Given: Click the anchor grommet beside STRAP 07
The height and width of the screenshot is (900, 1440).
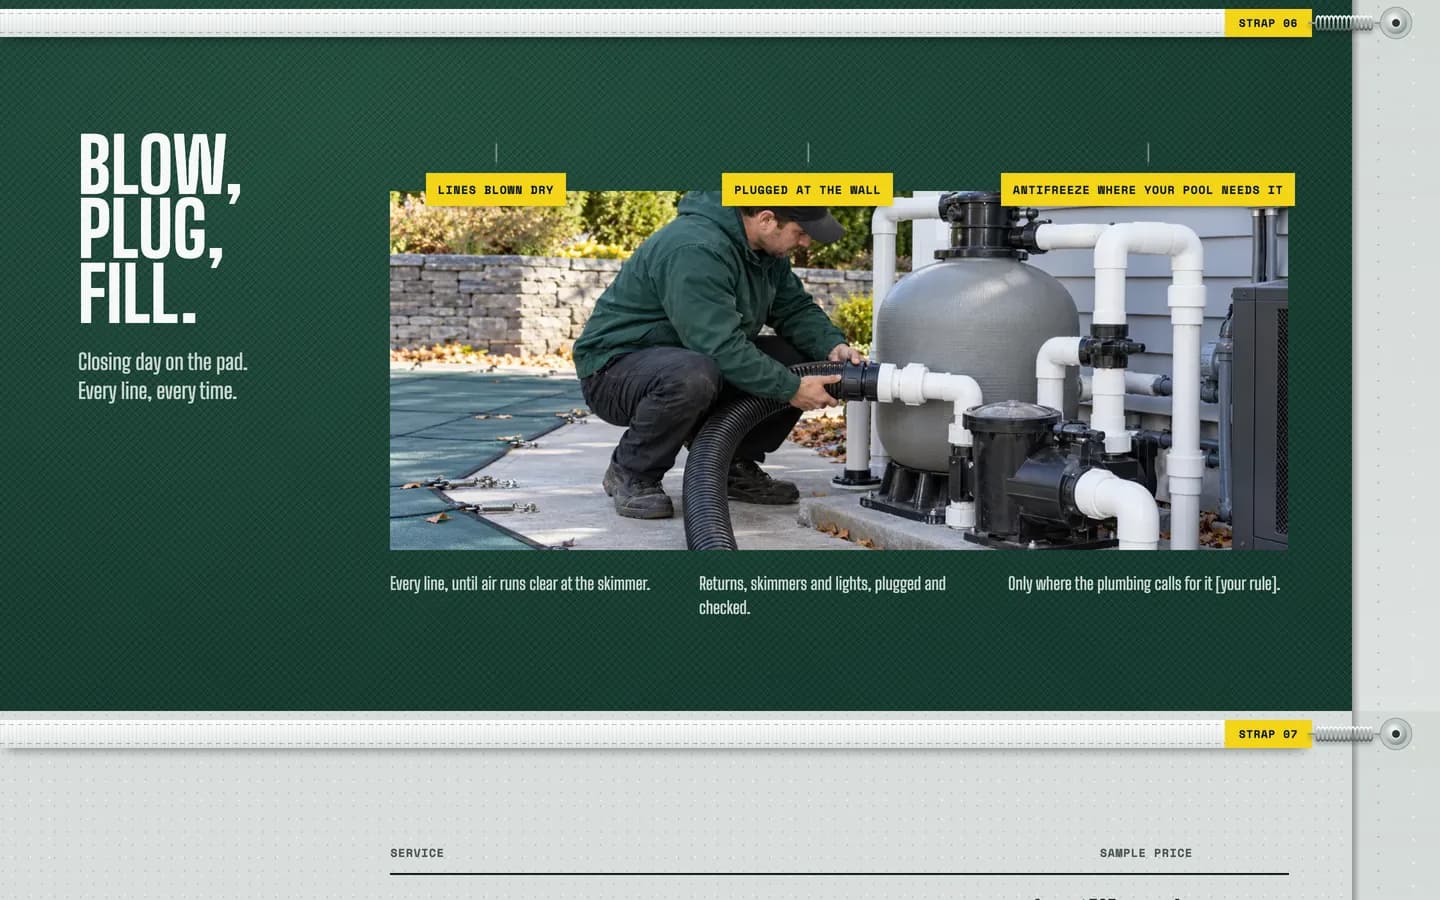Looking at the screenshot, I should [x=1396, y=734].
